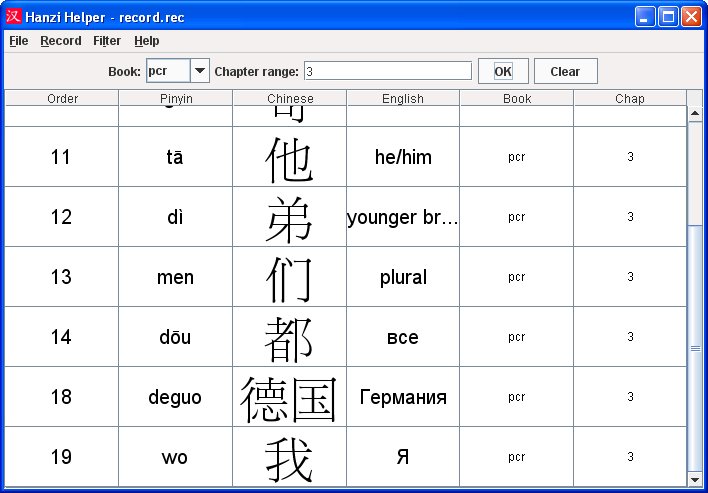
Task: Click the Chap column header
Action: pyautogui.click(x=629, y=98)
